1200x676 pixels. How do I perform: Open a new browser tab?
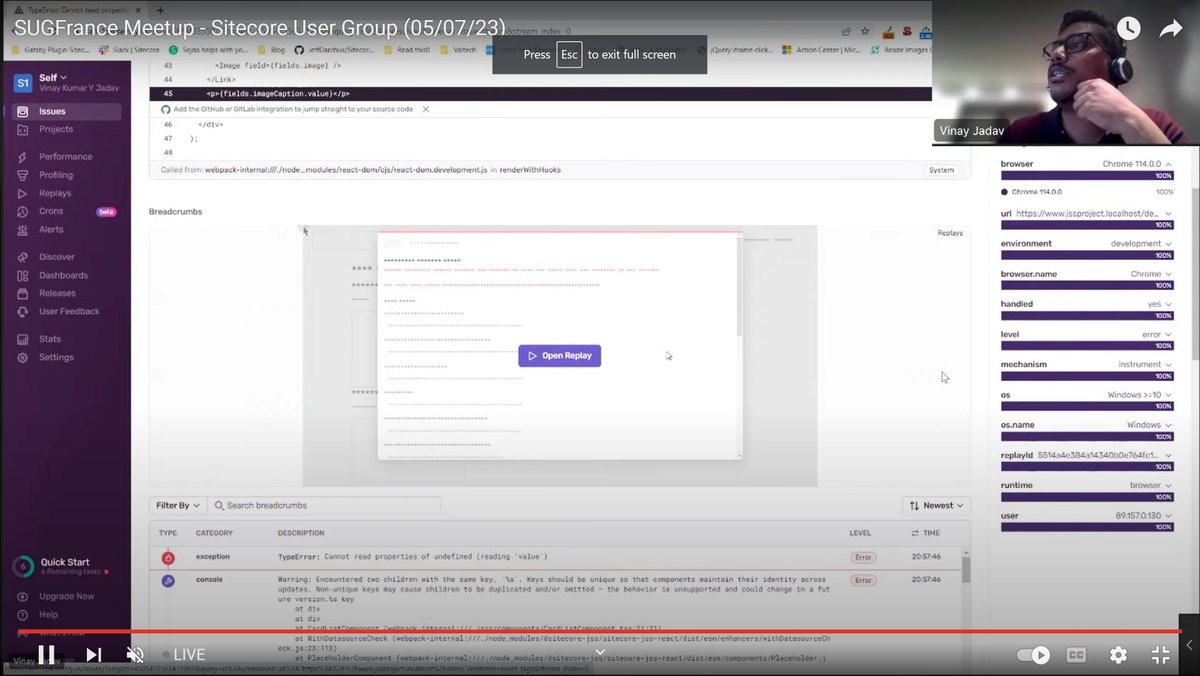pos(160,9)
